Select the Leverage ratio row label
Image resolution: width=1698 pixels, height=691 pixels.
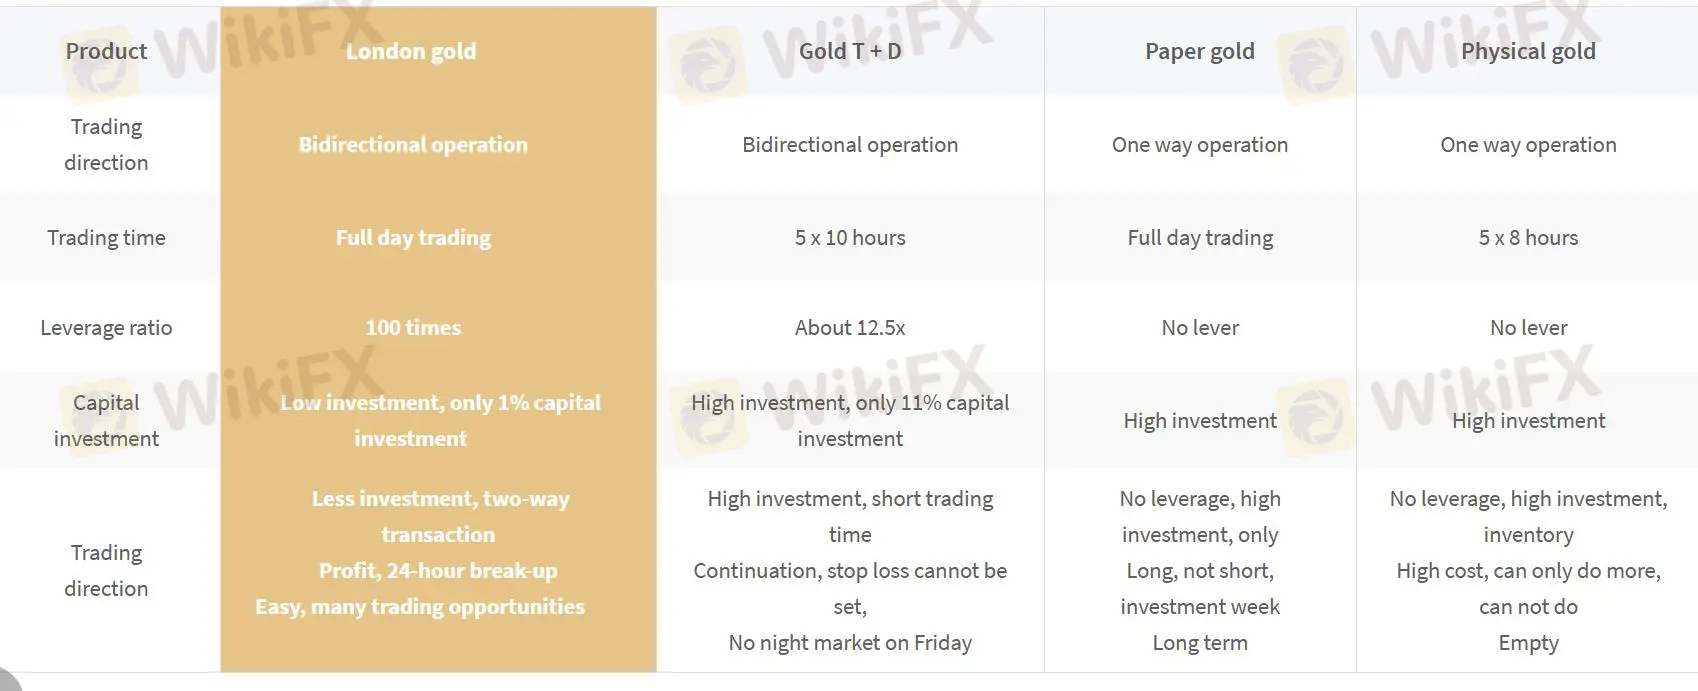tap(106, 328)
